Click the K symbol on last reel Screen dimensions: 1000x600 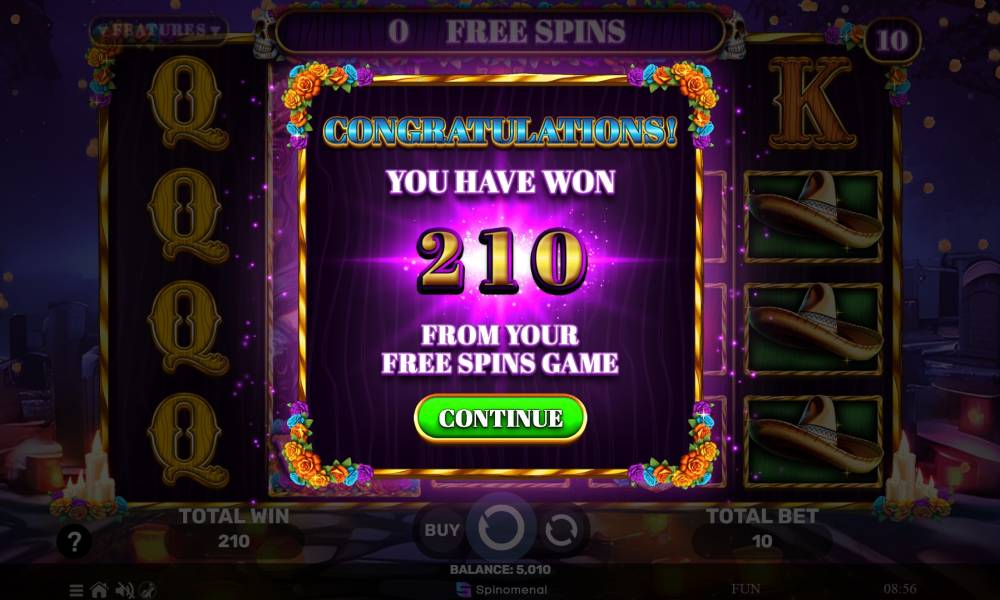(811, 103)
